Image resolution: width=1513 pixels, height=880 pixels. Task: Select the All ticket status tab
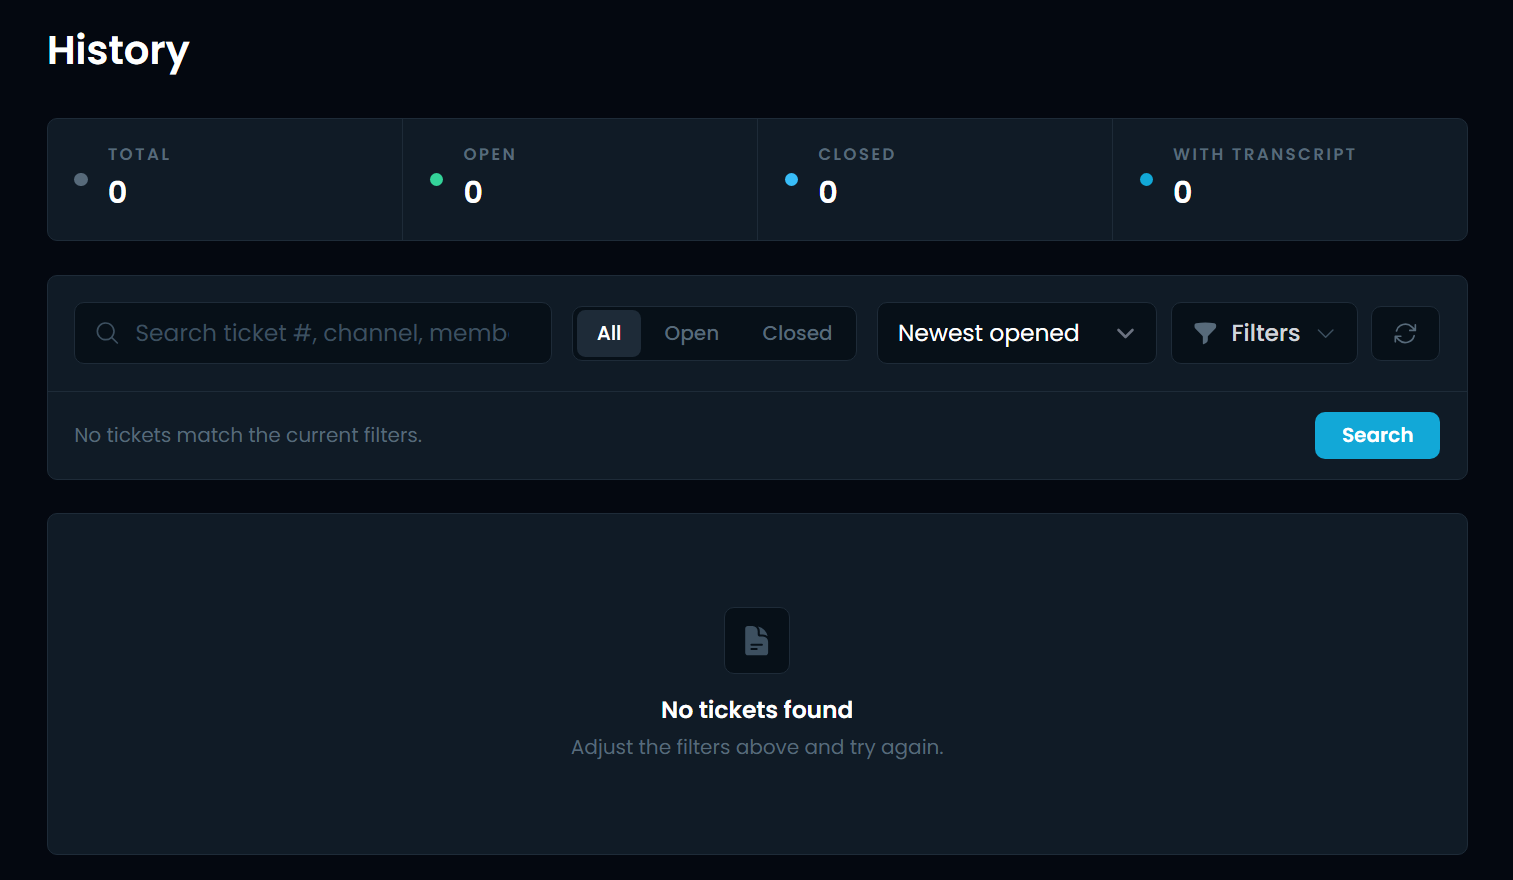tap(609, 333)
